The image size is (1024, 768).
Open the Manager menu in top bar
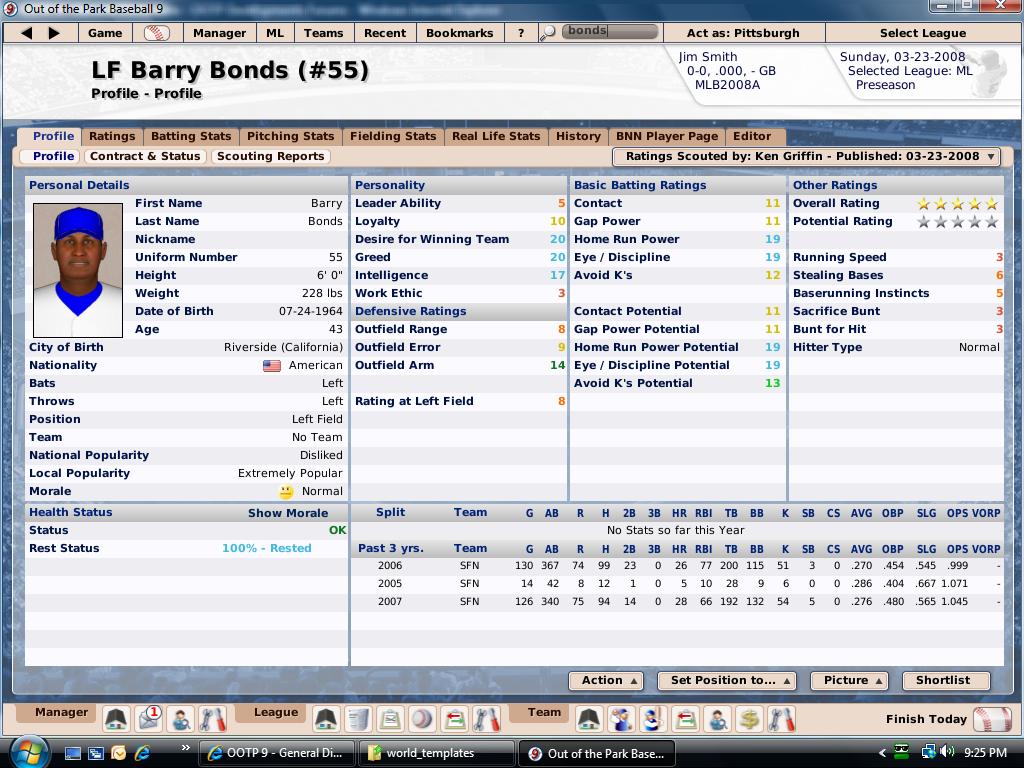pyautogui.click(x=219, y=33)
